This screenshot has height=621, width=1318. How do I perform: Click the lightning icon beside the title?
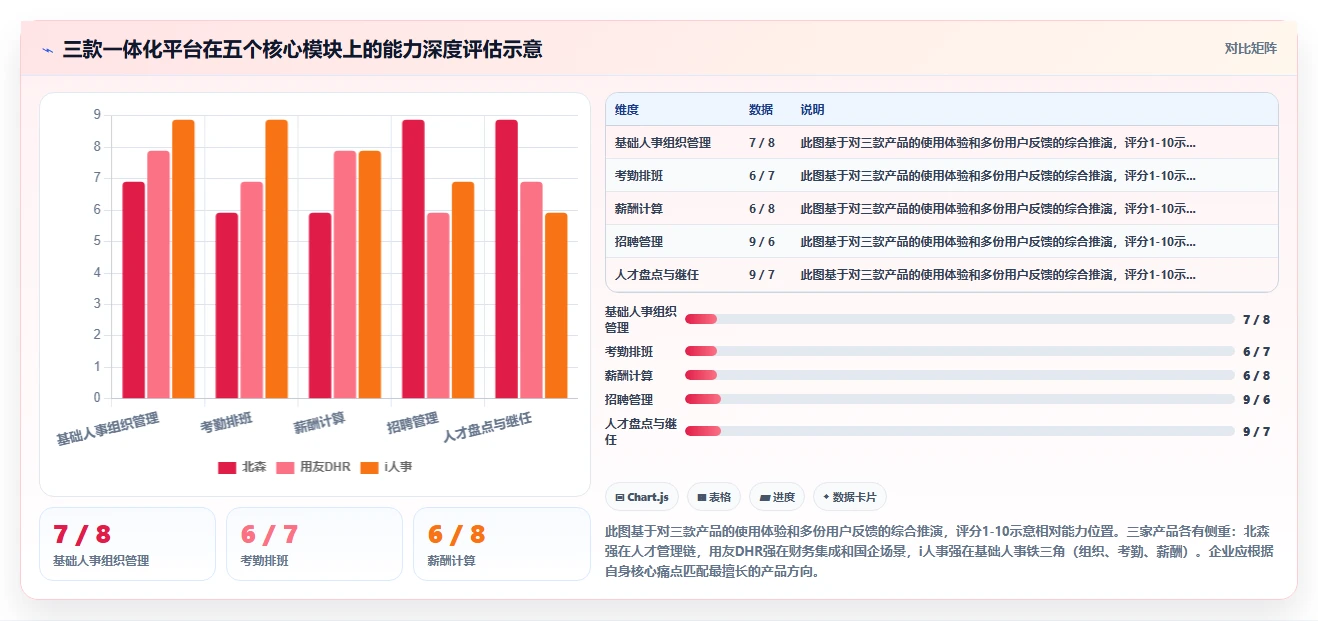[x=48, y=50]
